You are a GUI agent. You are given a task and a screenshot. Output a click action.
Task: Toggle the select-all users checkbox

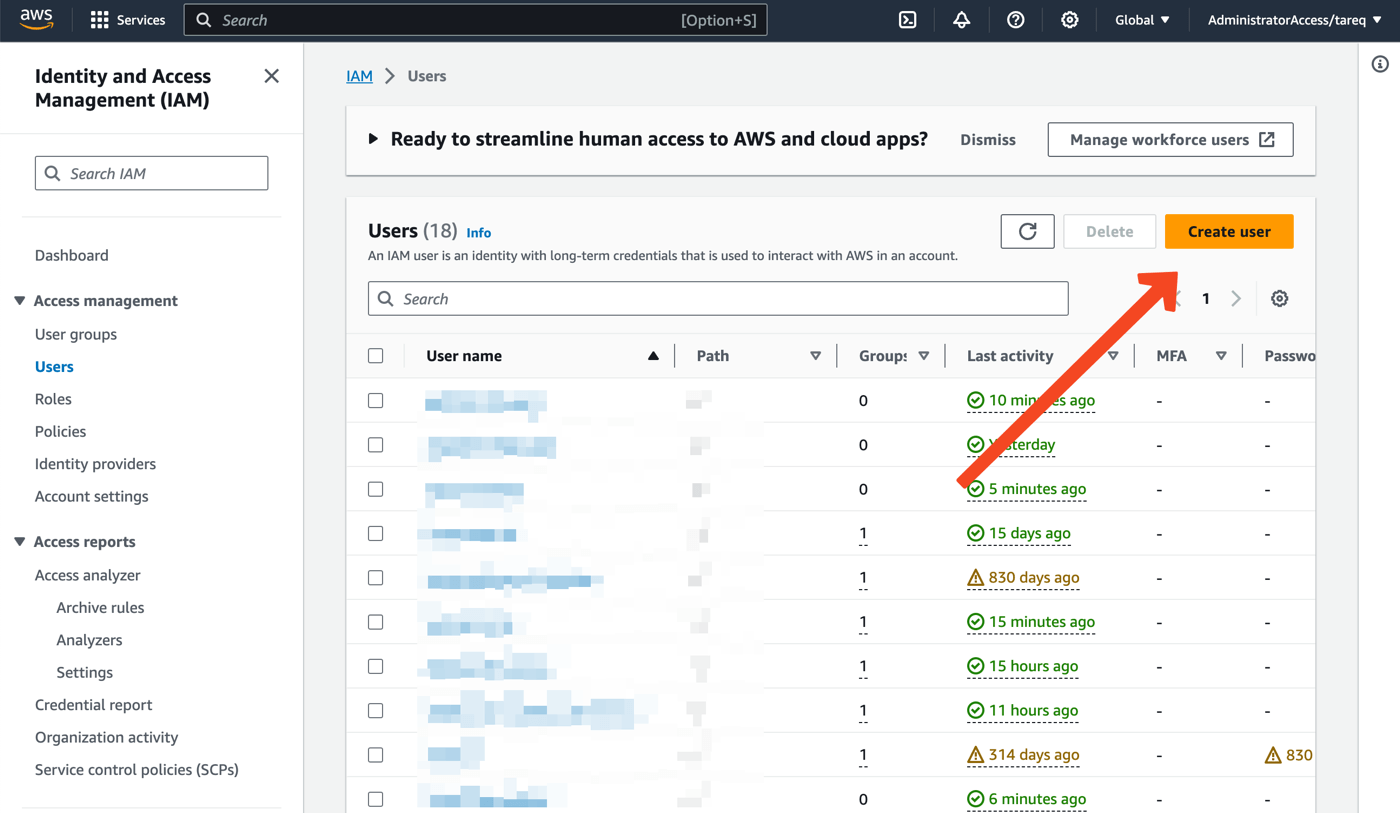pyautogui.click(x=376, y=356)
